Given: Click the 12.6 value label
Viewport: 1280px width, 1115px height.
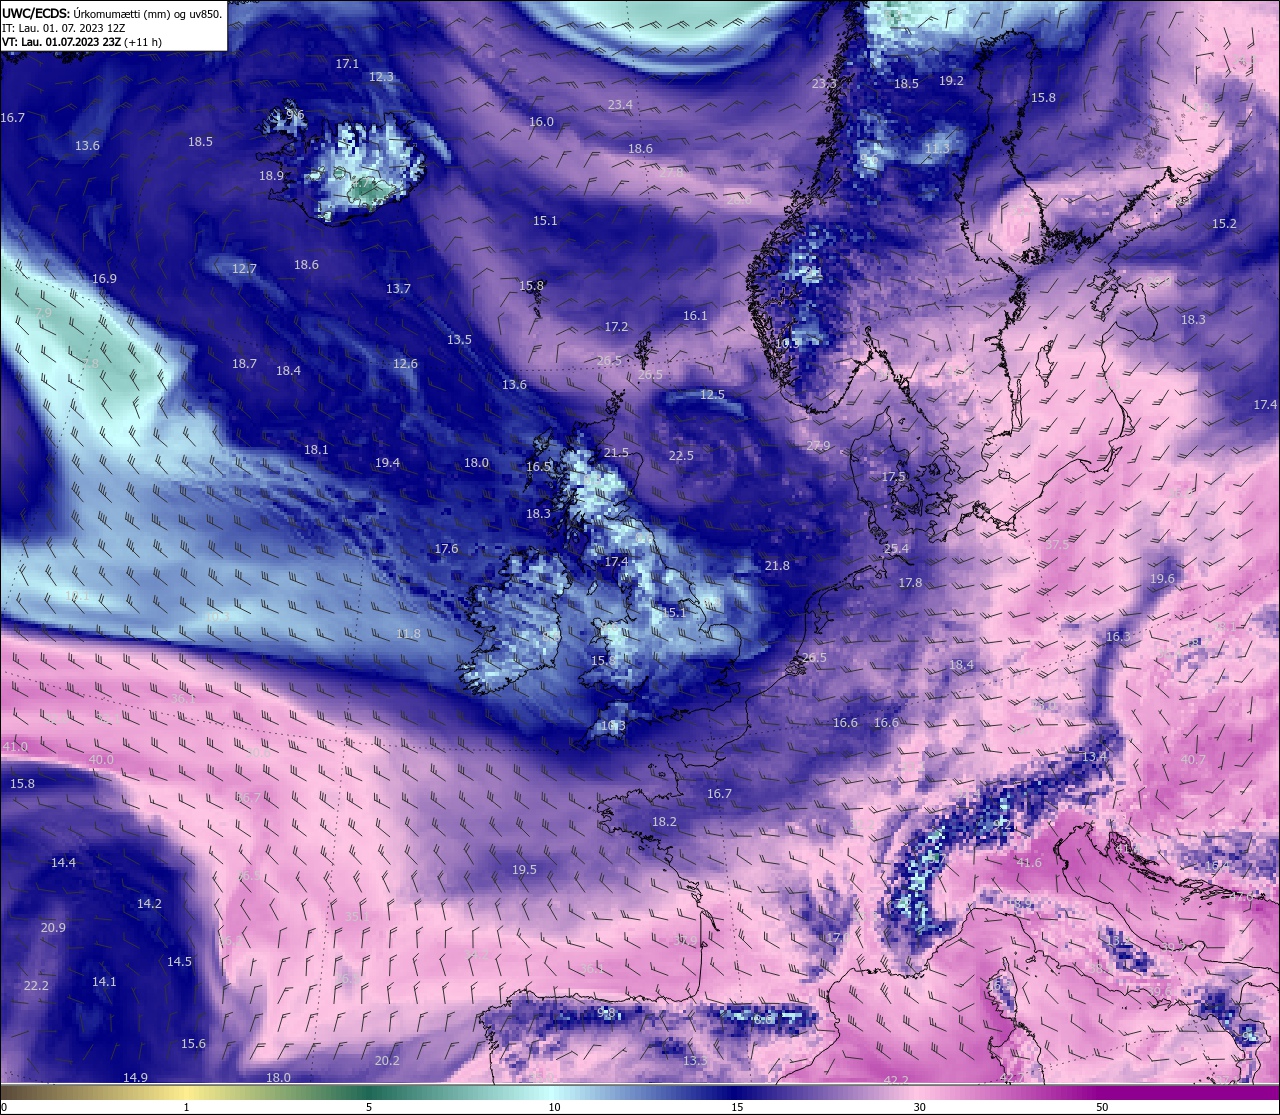Looking at the screenshot, I should pos(405,364).
